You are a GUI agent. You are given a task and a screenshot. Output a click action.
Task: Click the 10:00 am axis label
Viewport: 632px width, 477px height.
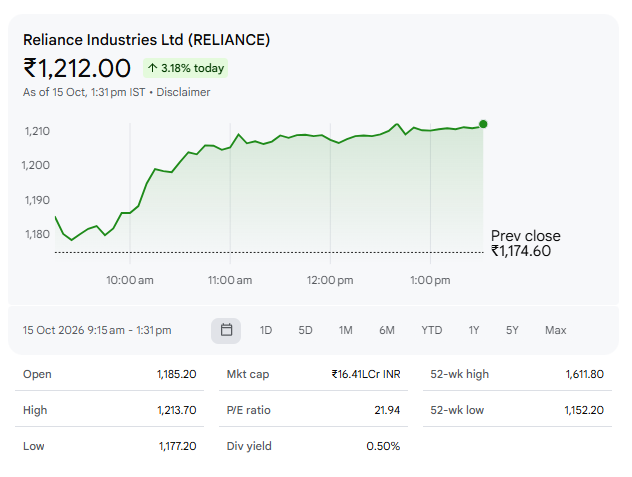(130, 280)
